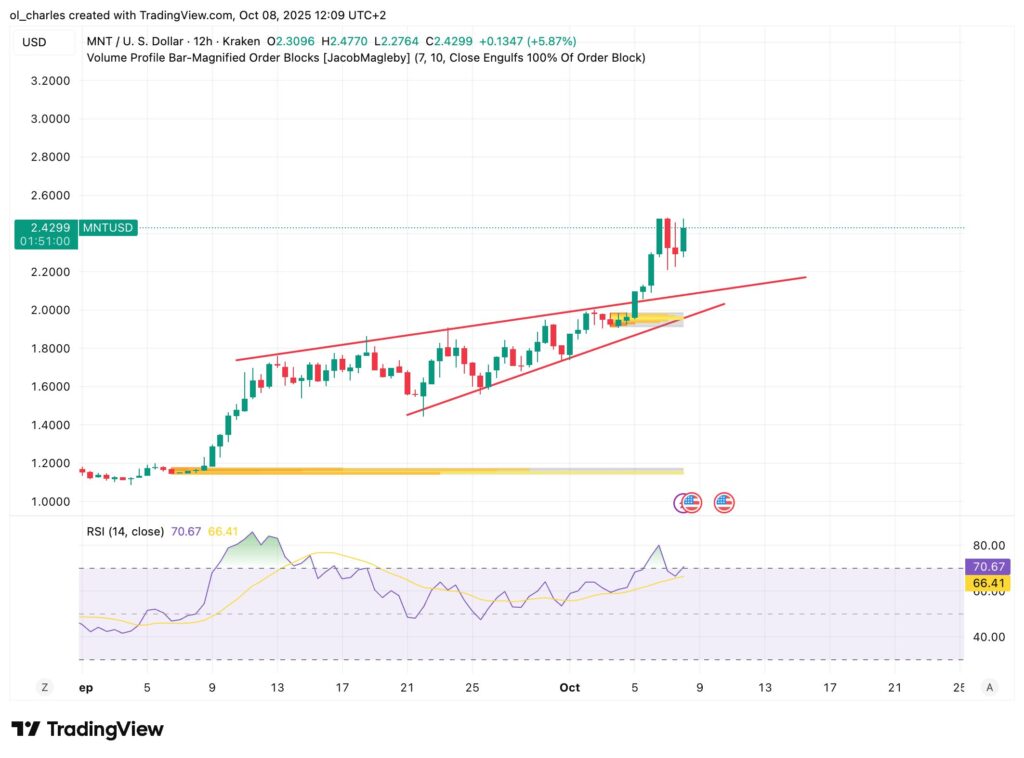Click the left US flag economic event icon
Image resolution: width=1024 pixels, height=758 pixels.
click(690, 502)
